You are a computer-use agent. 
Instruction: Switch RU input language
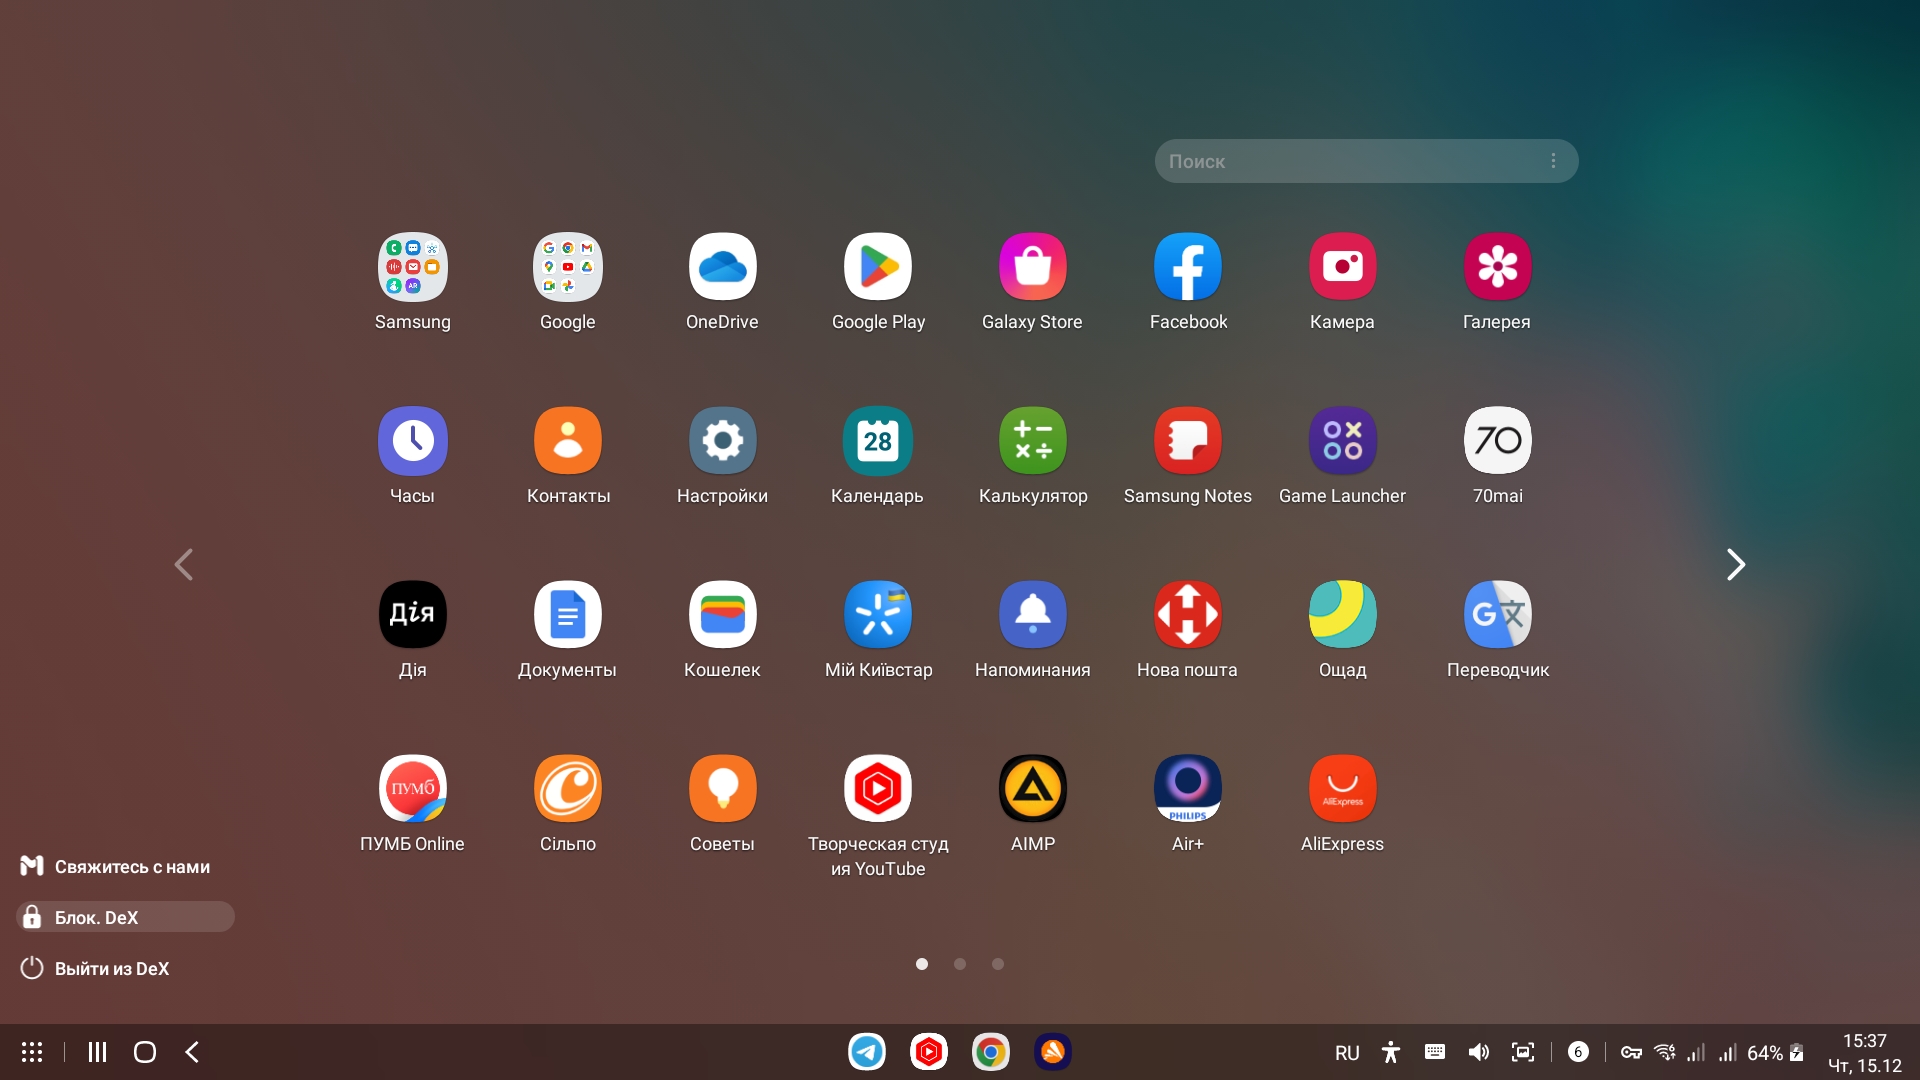pyautogui.click(x=1347, y=1053)
